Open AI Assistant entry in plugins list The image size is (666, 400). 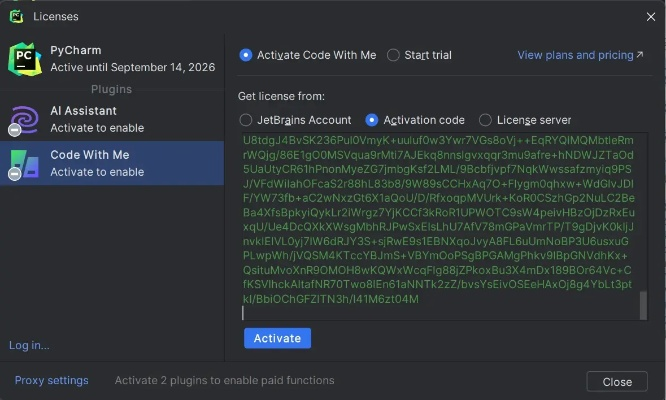(112, 119)
